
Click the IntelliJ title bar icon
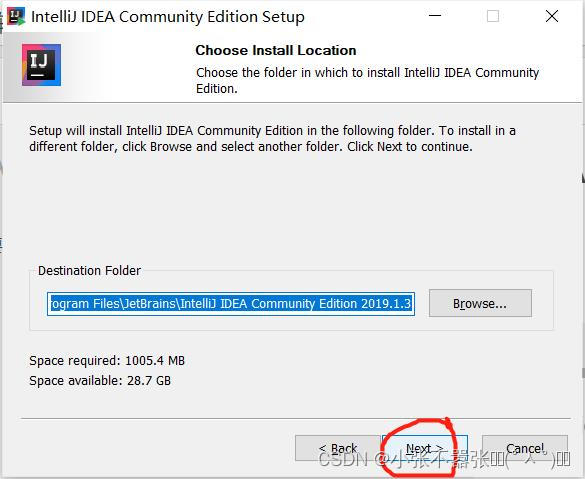pyautogui.click(x=16, y=16)
